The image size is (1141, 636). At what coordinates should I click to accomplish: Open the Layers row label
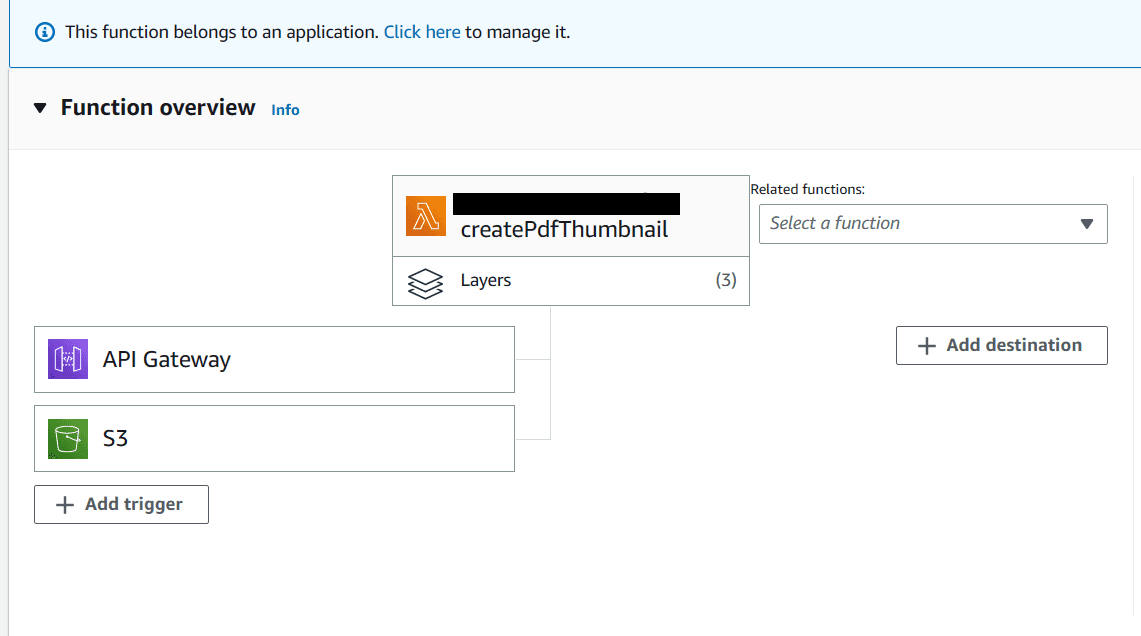pyautogui.click(x=486, y=281)
